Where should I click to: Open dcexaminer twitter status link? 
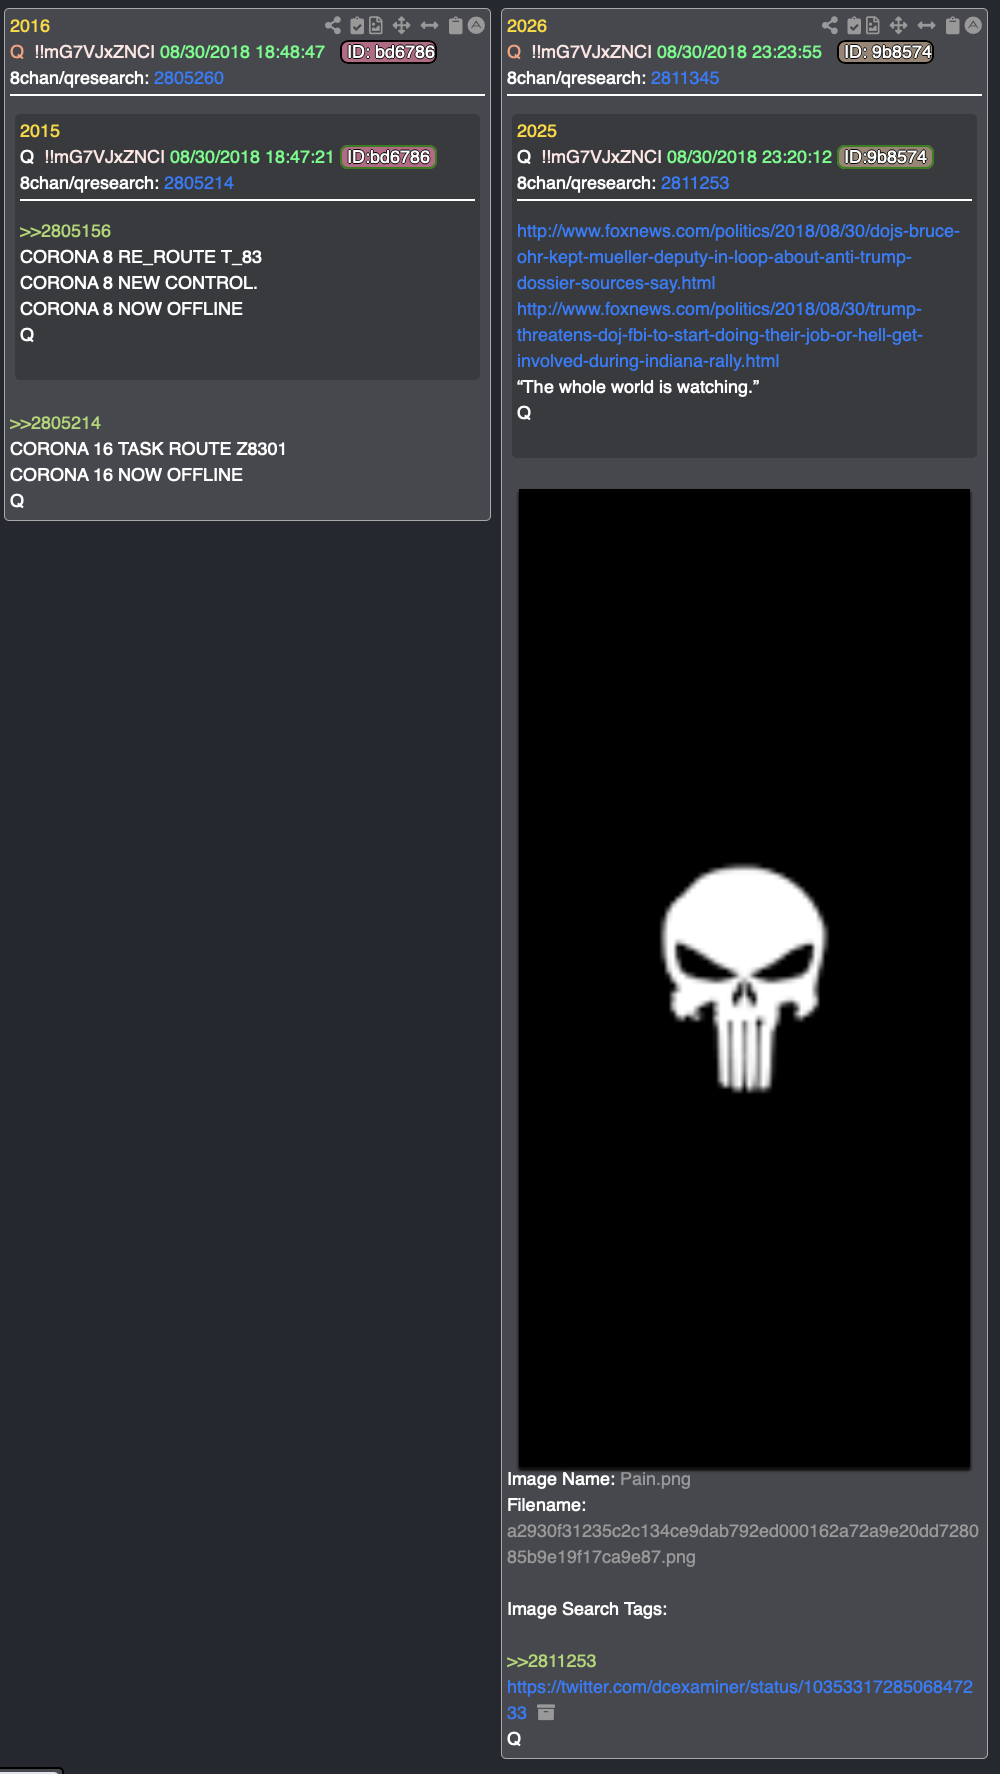pyautogui.click(x=740, y=1700)
